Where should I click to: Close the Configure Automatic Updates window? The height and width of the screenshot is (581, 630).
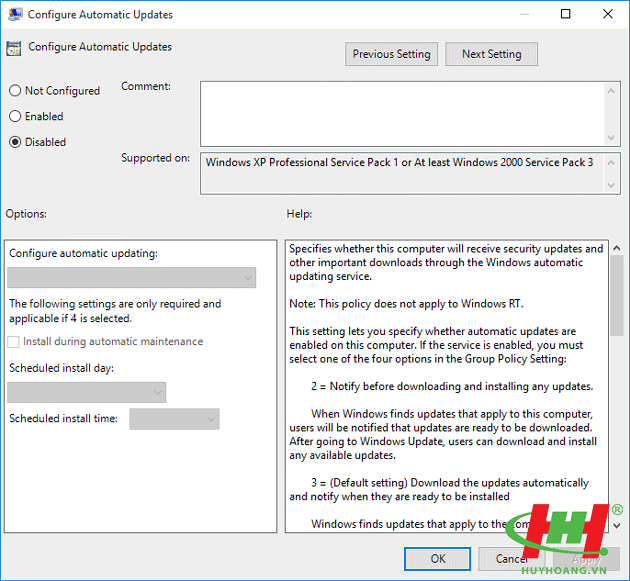[608, 14]
